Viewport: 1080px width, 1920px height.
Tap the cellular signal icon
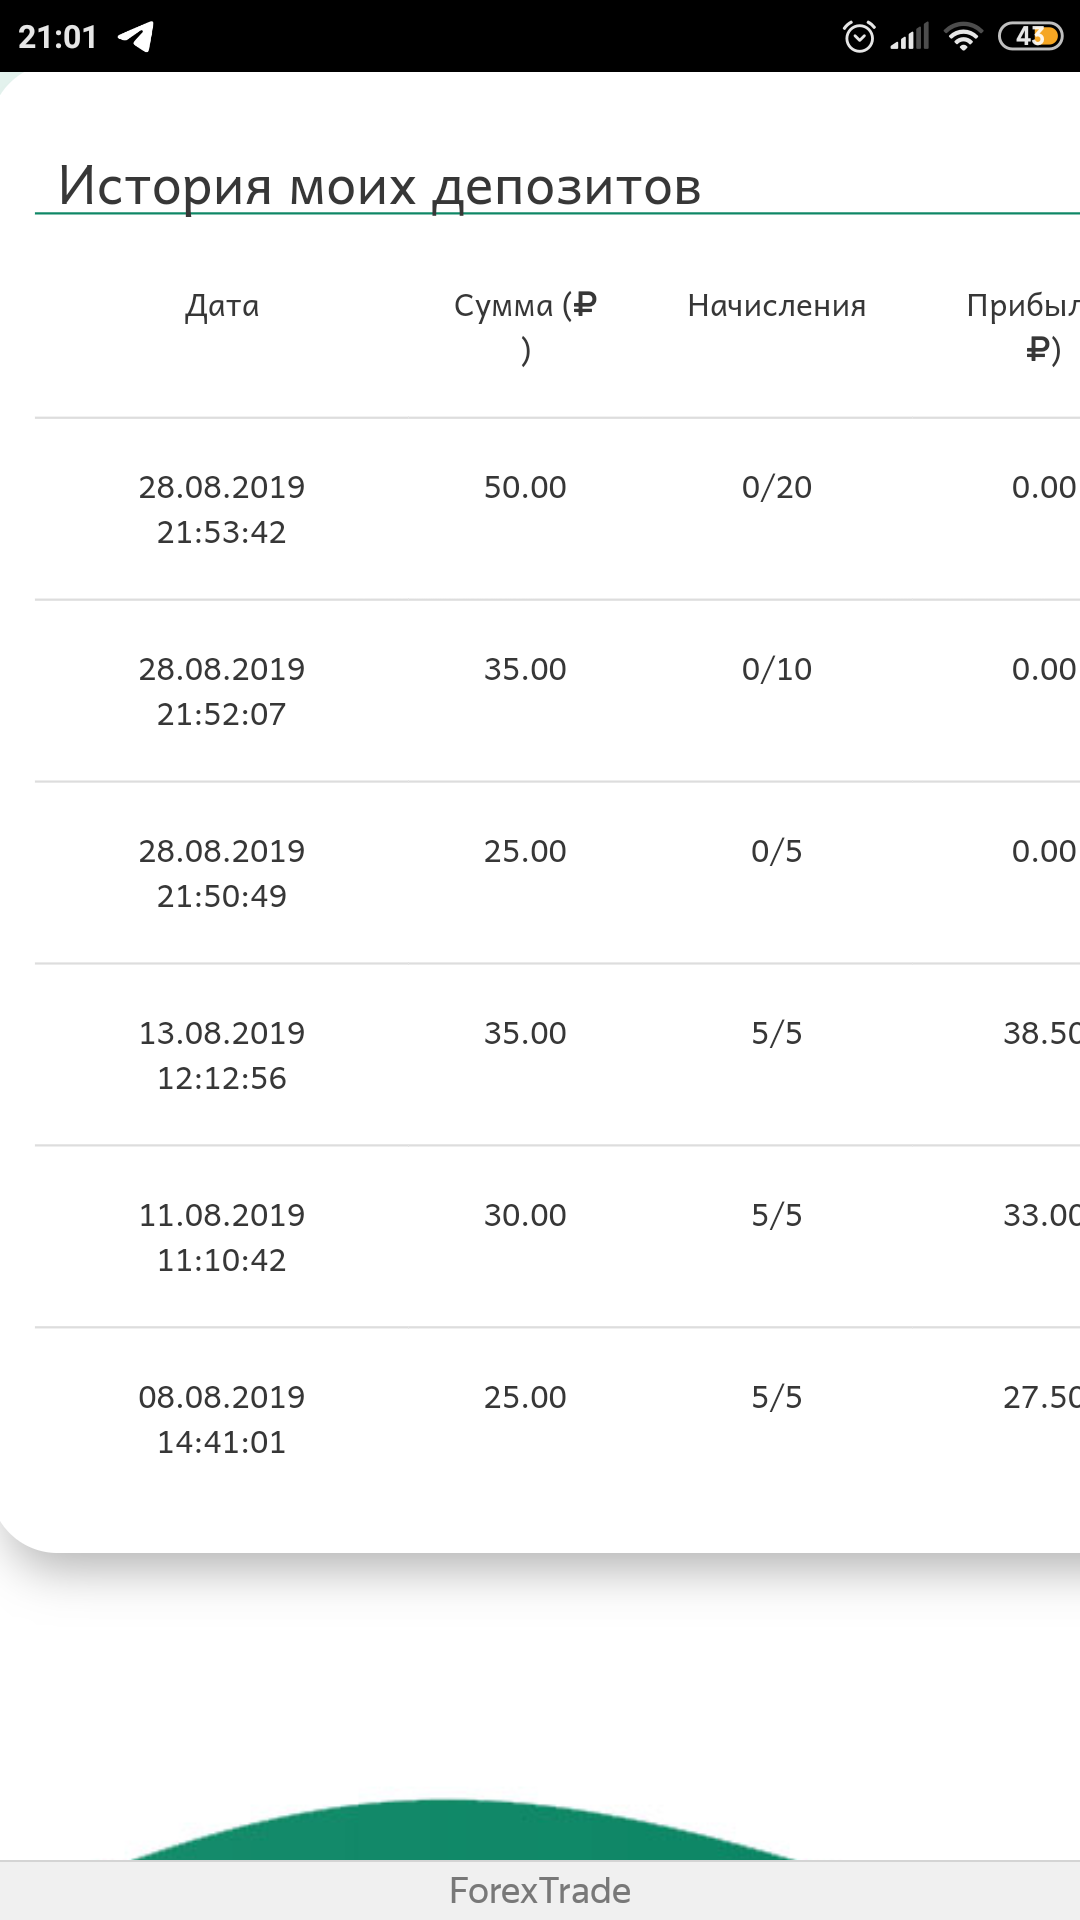point(910,38)
